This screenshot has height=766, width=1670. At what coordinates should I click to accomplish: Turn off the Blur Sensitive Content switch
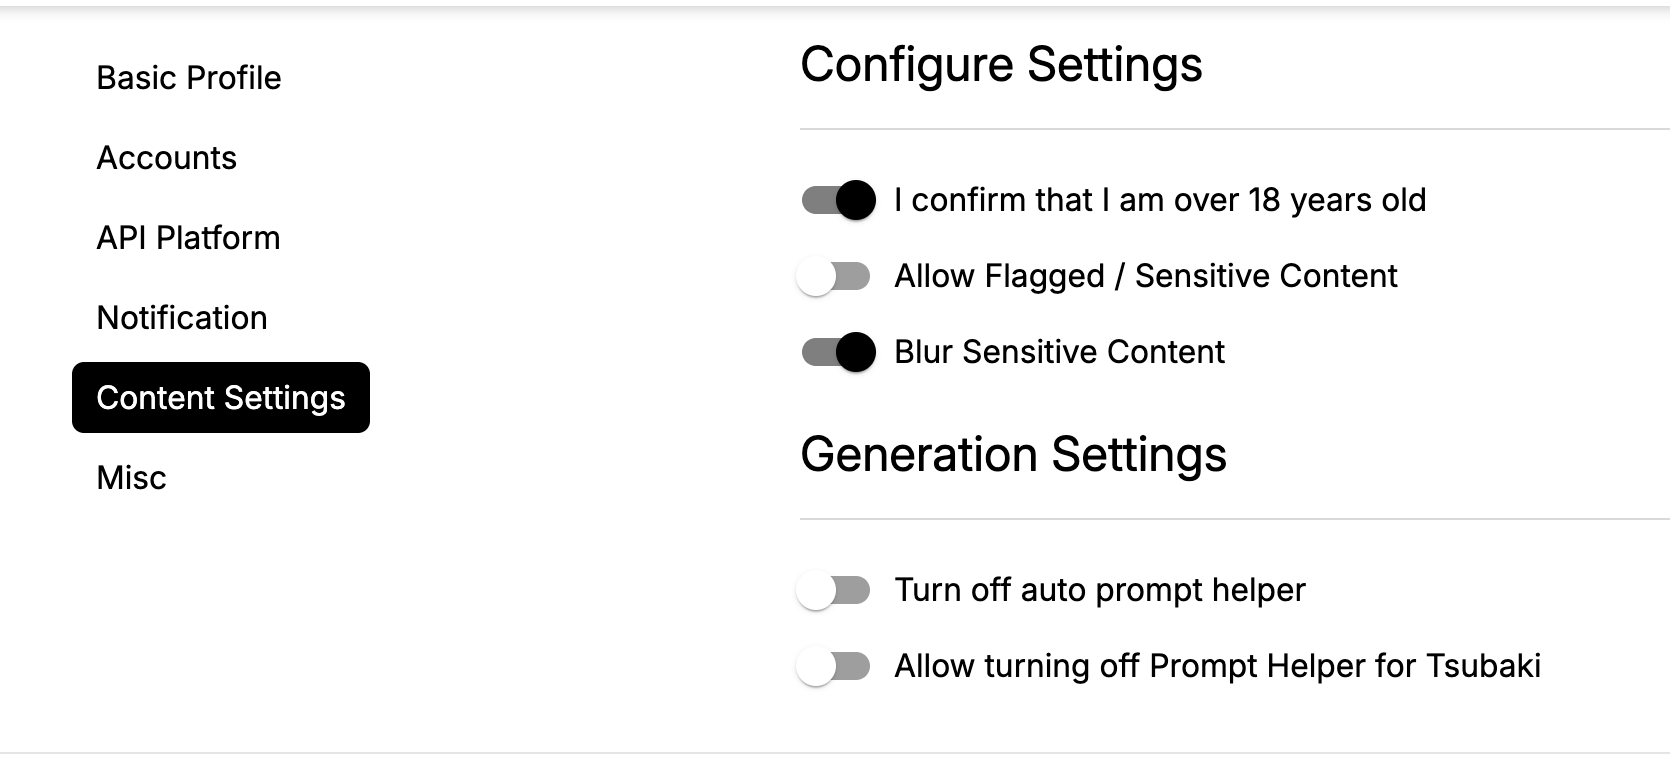point(838,352)
